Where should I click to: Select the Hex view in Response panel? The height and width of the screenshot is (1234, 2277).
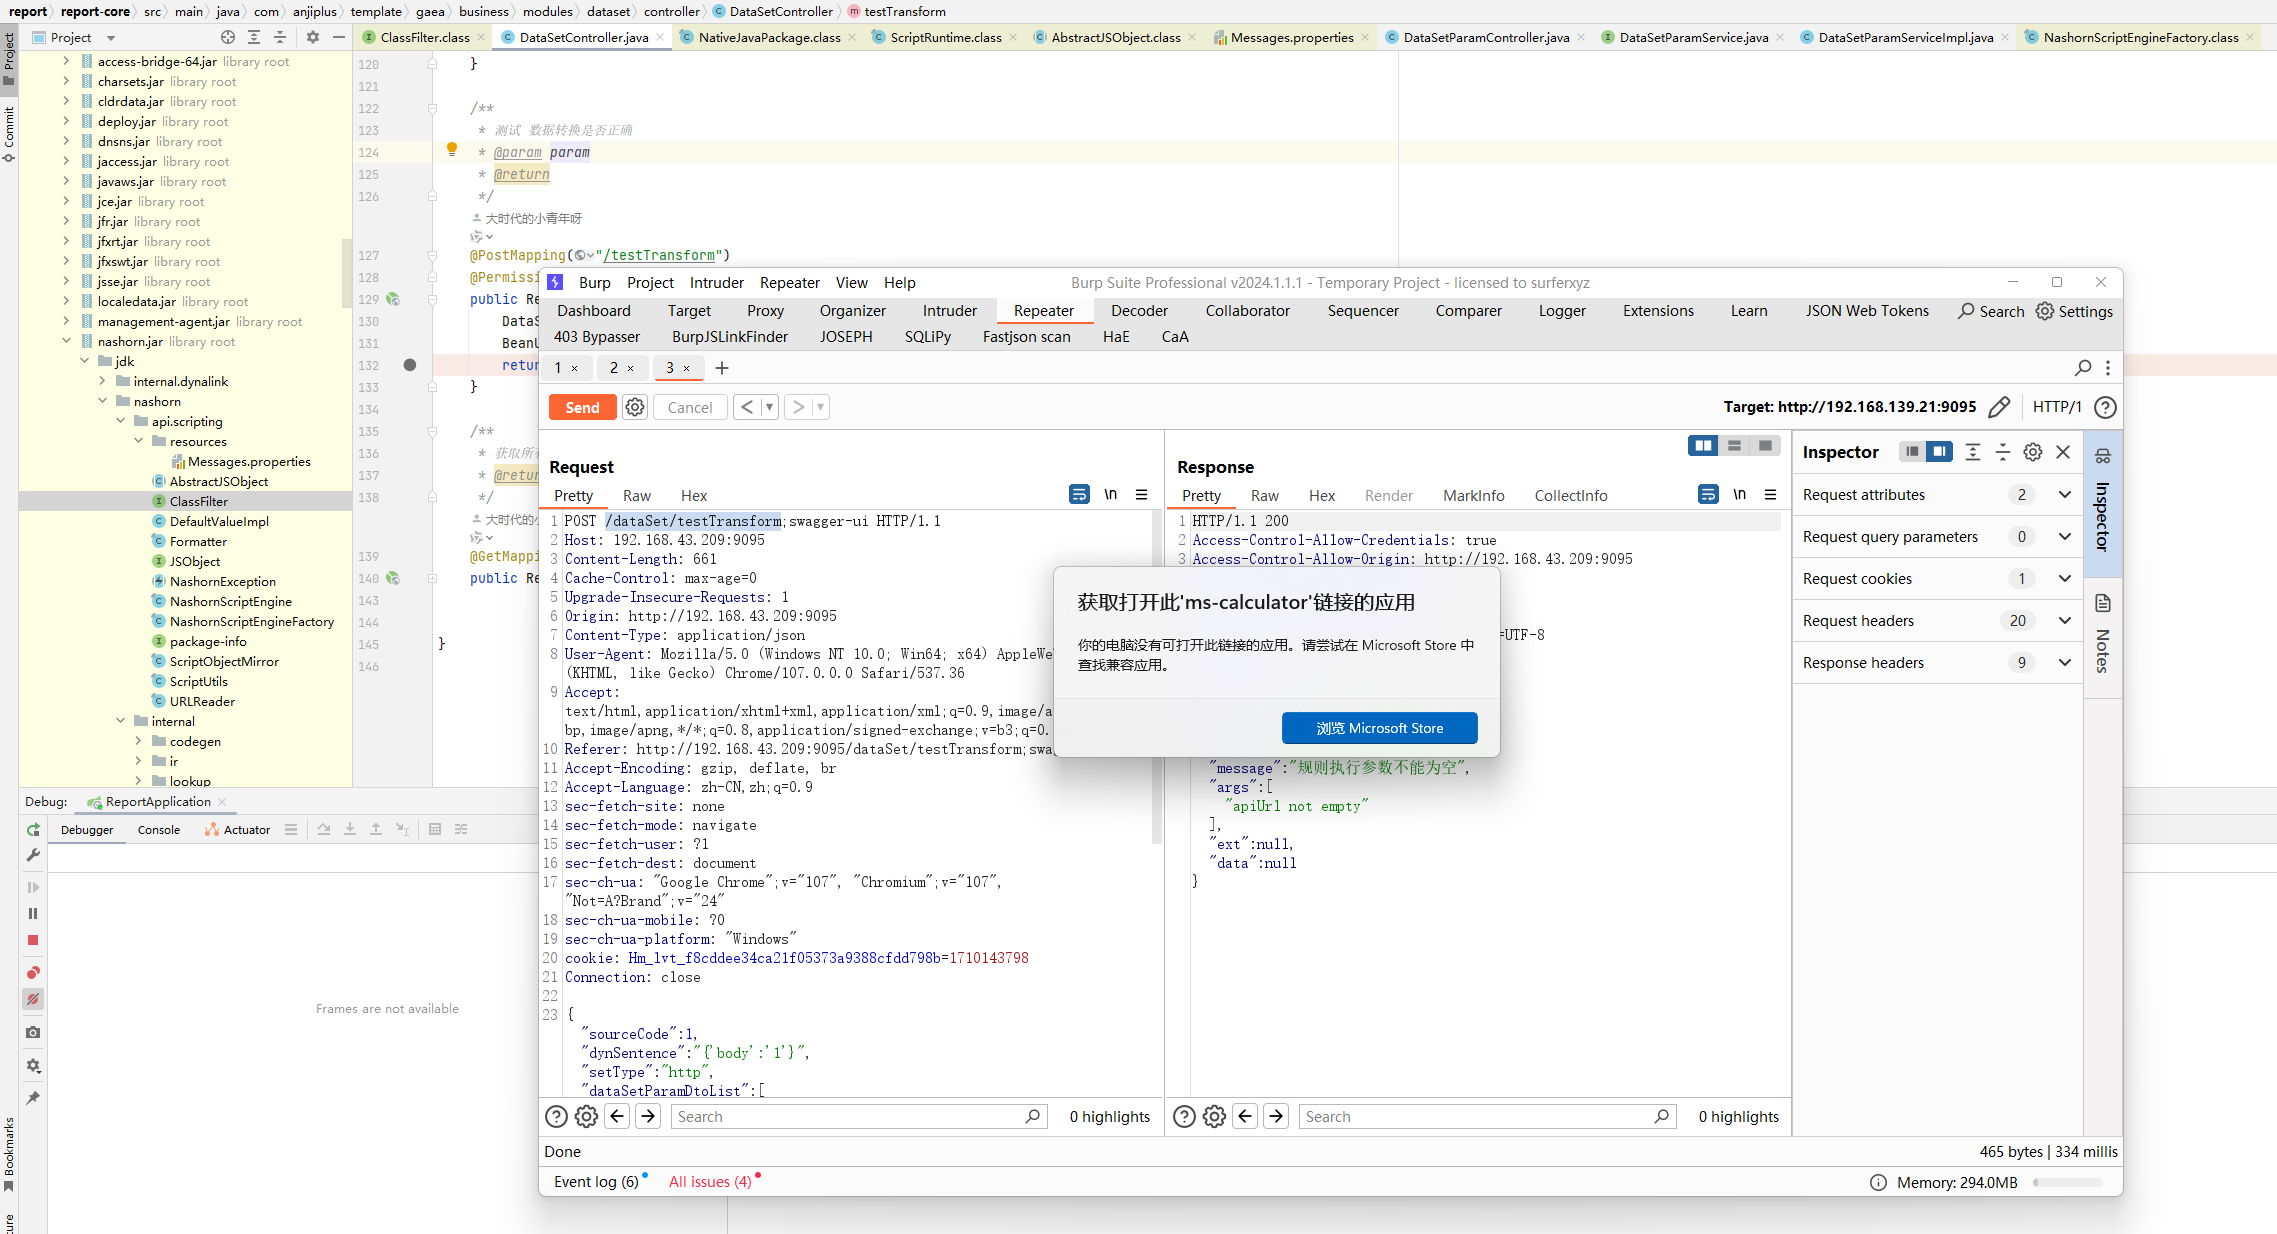[1321, 496]
